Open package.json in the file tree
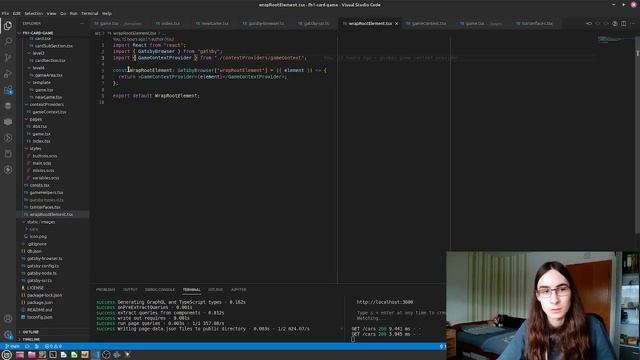The image size is (640, 360). click(40, 302)
